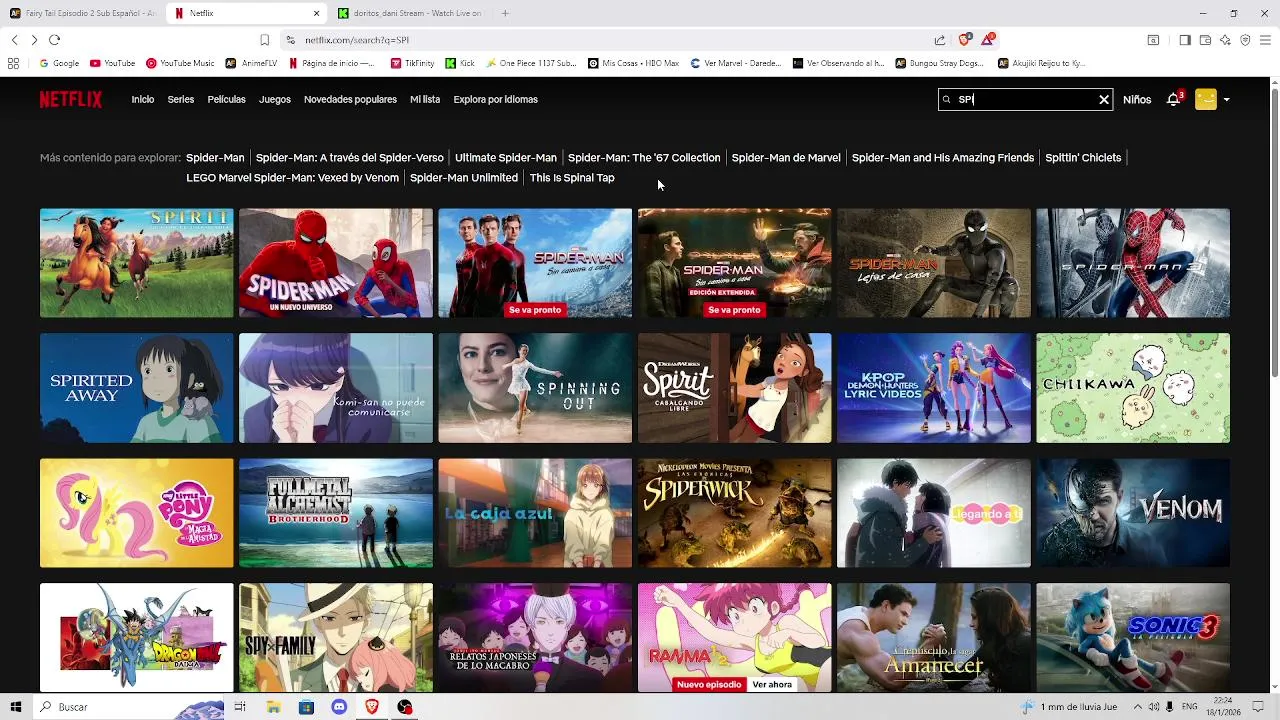Open a new browser tab

pyautogui.click(x=505, y=13)
